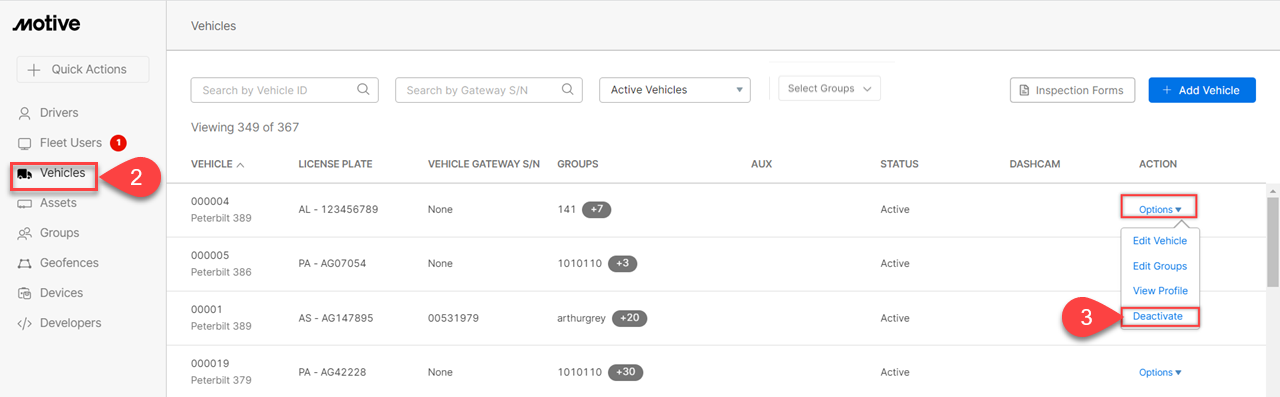Viewport: 1280px width, 397px height.
Task: Select Edit Vehicle from options menu
Action: [1160, 241]
